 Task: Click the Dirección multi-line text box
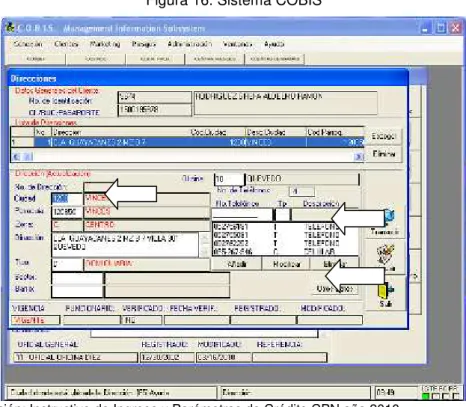tap(125, 244)
